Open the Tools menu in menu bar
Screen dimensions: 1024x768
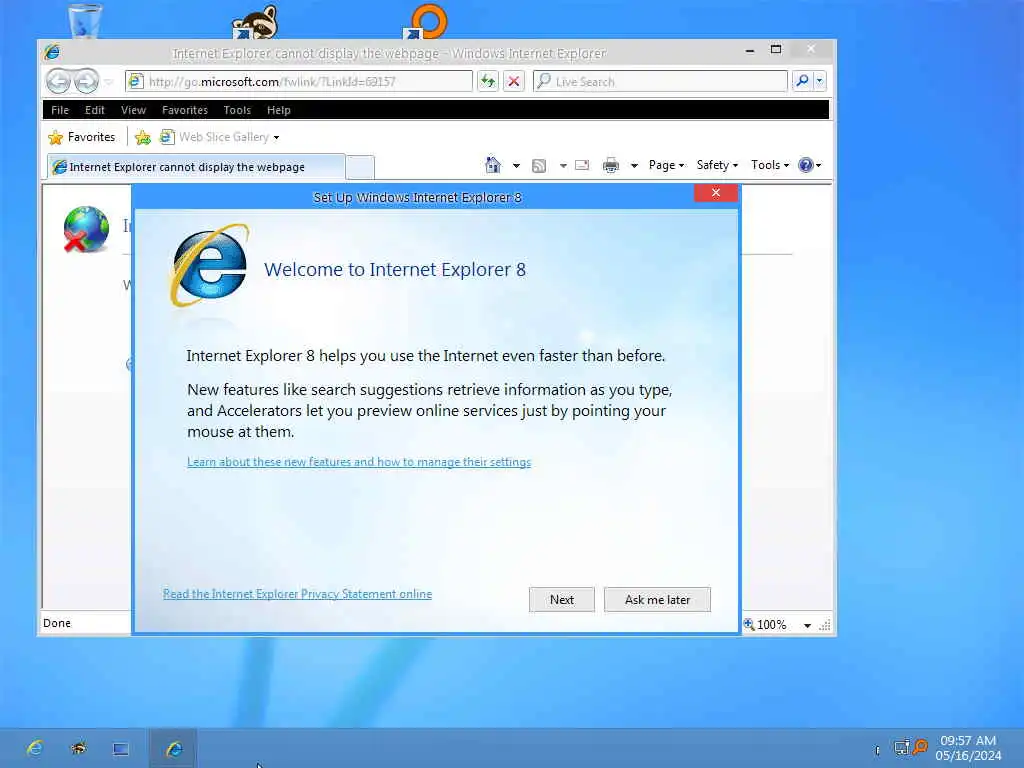pos(237,110)
